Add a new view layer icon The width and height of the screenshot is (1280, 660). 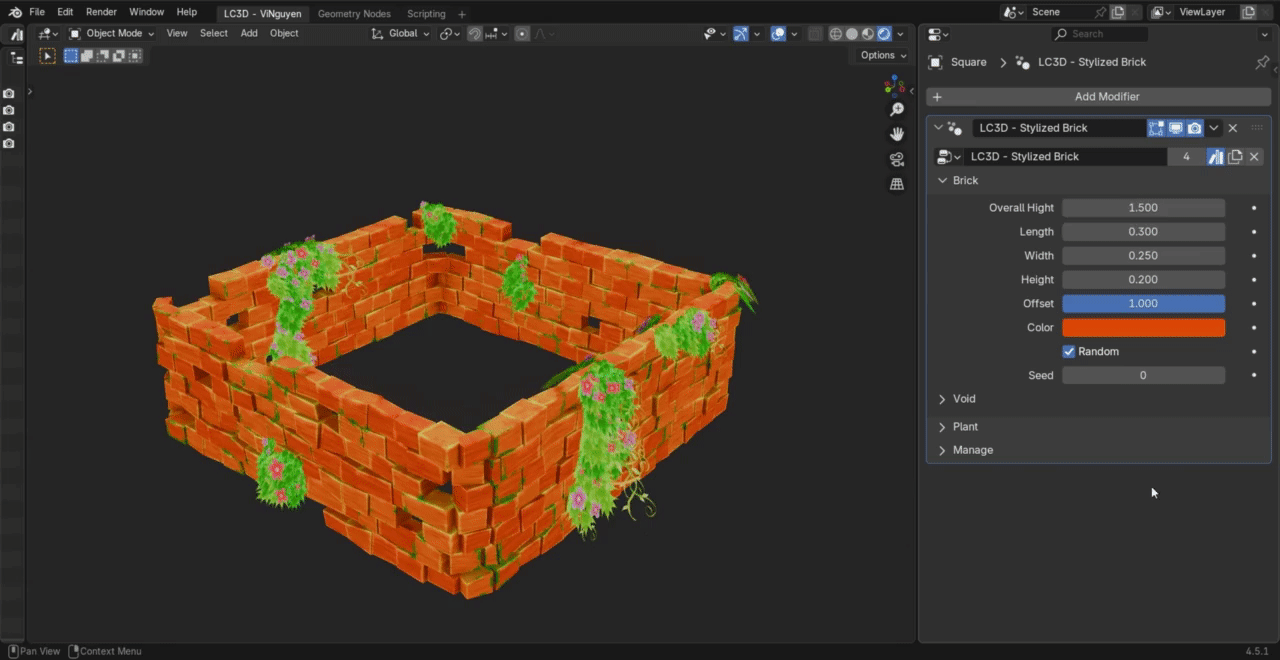[x=1248, y=12]
